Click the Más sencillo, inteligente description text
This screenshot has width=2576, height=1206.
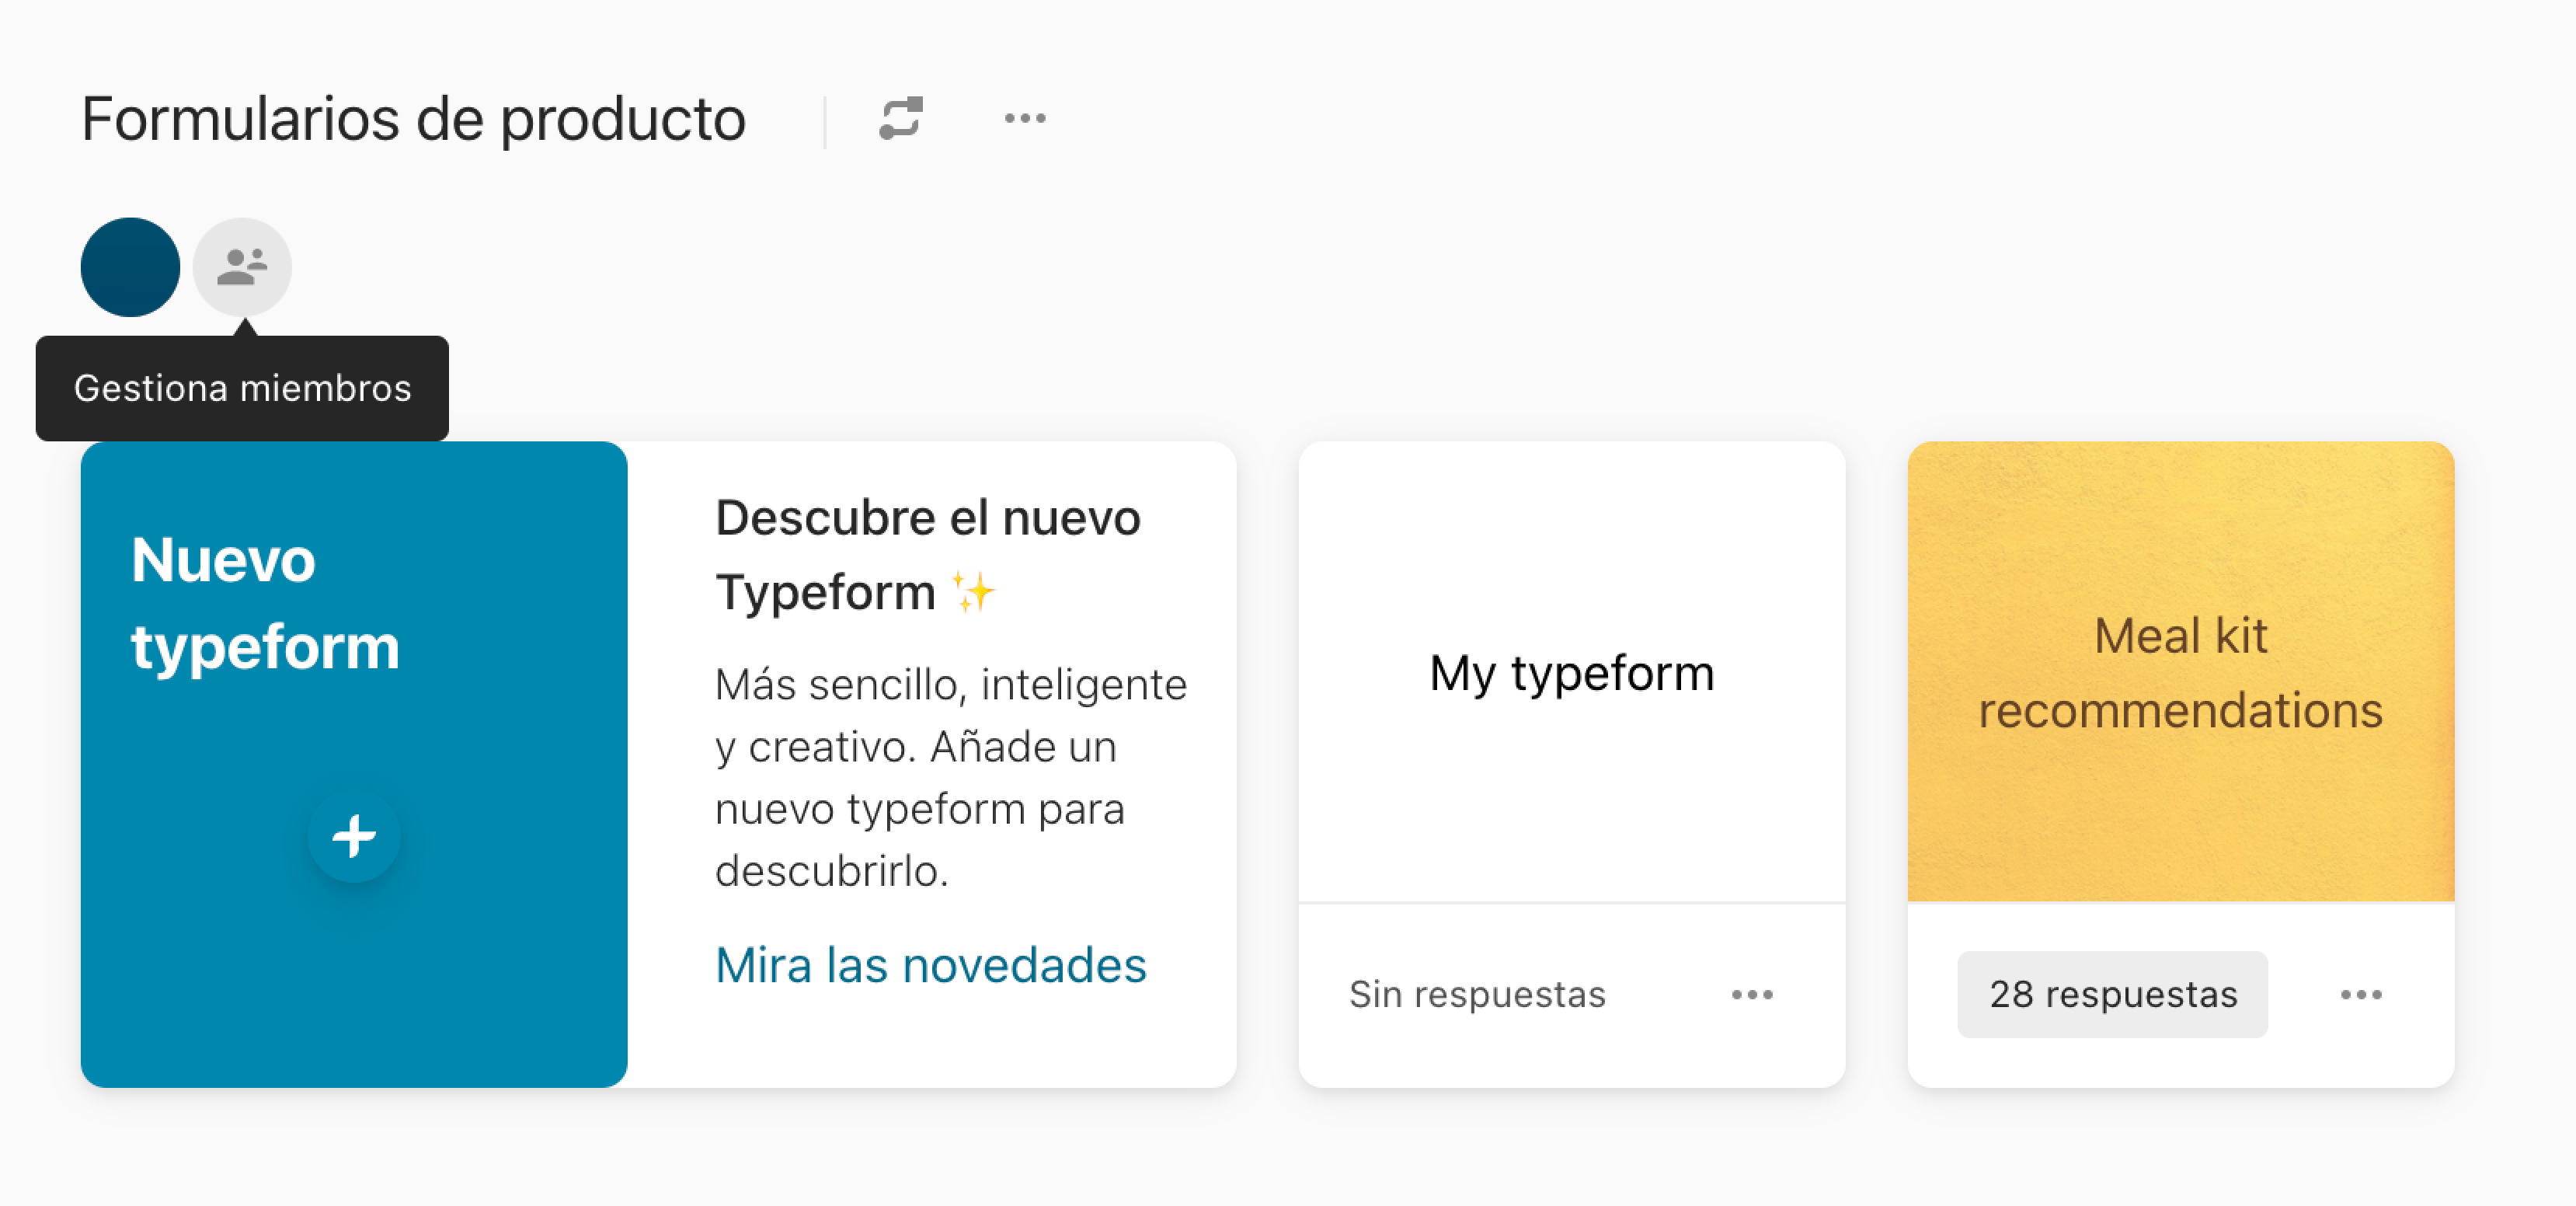pos(951,777)
